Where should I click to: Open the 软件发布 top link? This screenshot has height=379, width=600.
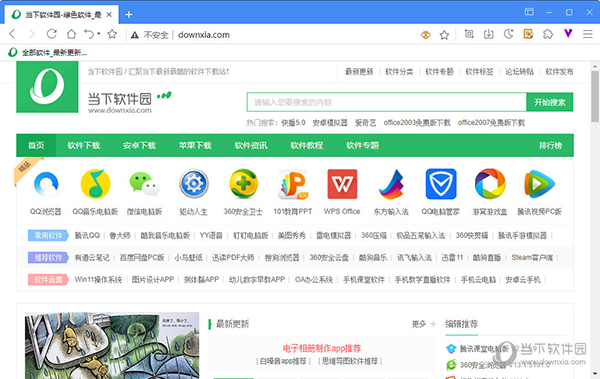559,72
